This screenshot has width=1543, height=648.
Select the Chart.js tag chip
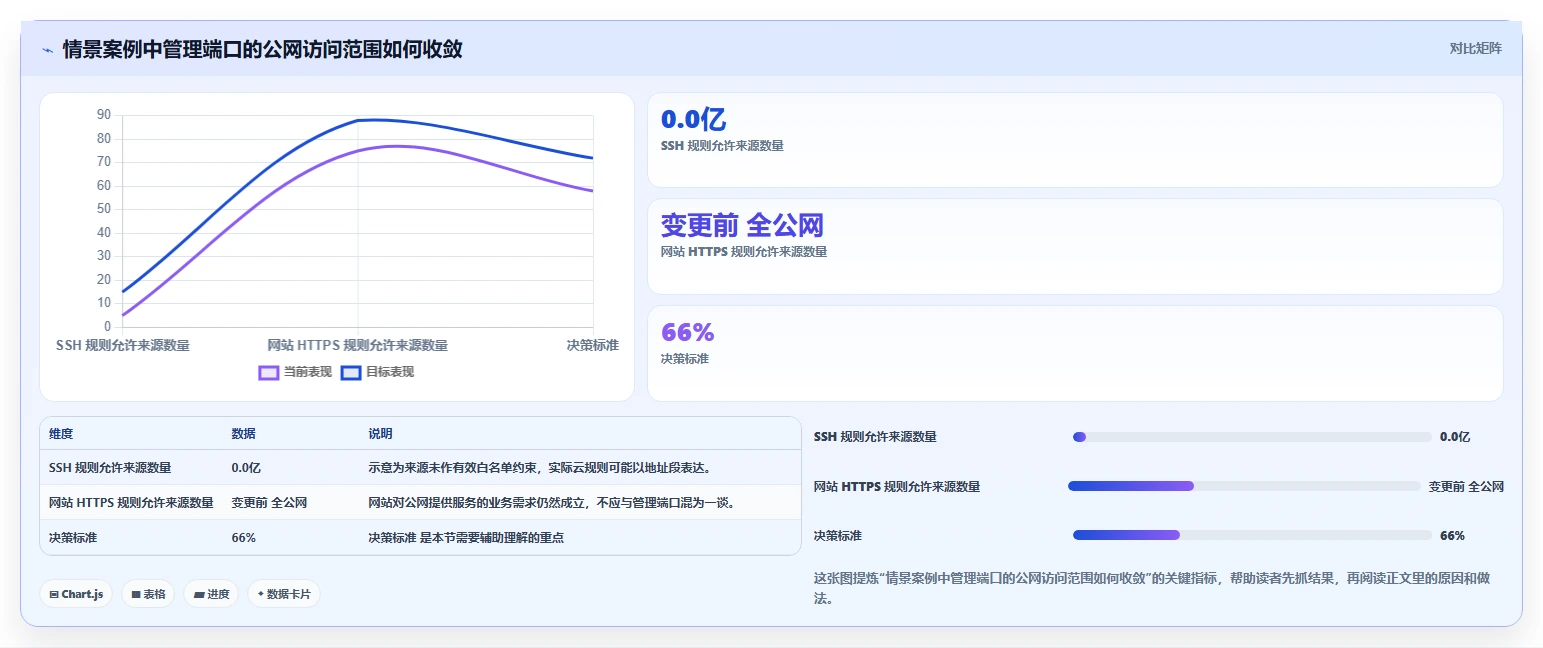76,594
